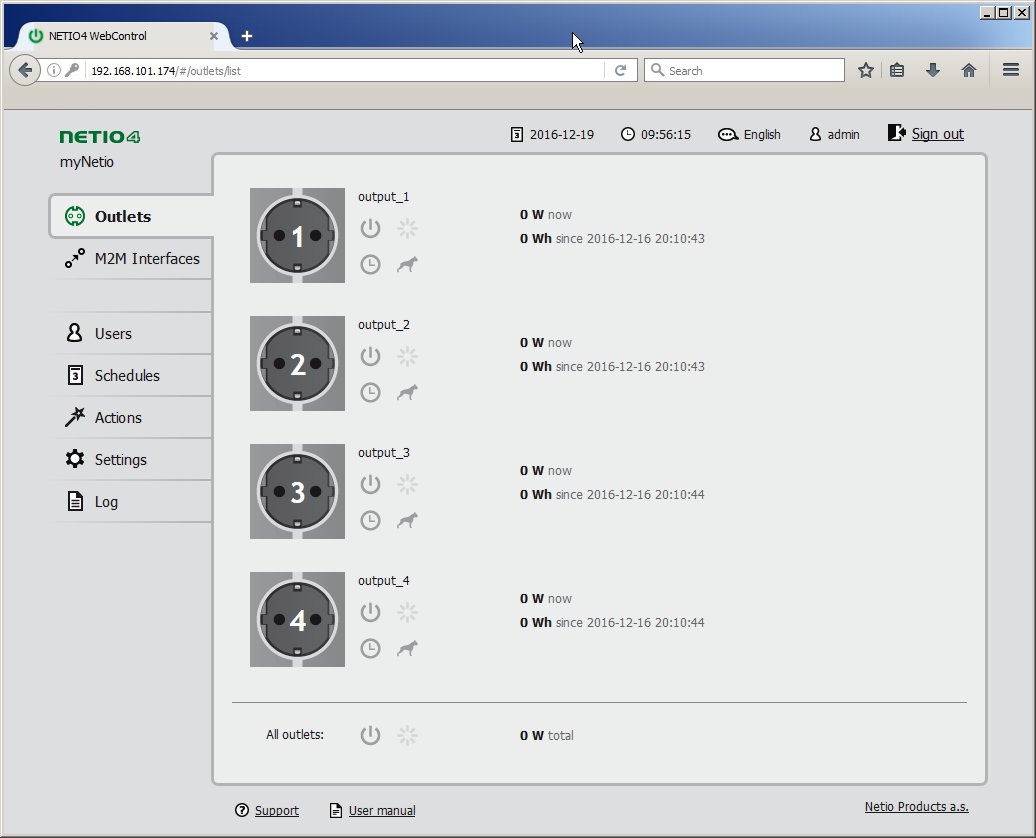Open the admin user menu
This screenshot has width=1036, height=838.
[x=834, y=134]
